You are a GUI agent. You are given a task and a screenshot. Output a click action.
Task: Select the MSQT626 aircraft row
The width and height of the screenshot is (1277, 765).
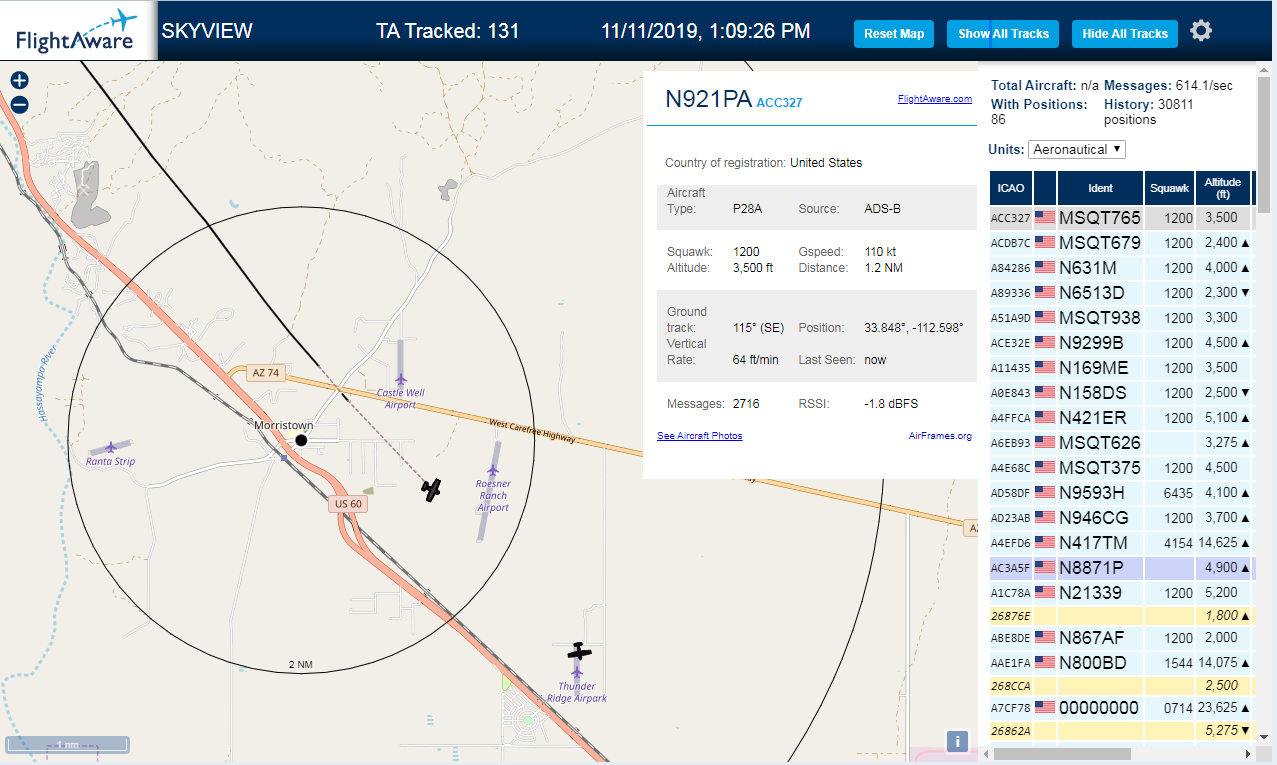click(1120, 443)
